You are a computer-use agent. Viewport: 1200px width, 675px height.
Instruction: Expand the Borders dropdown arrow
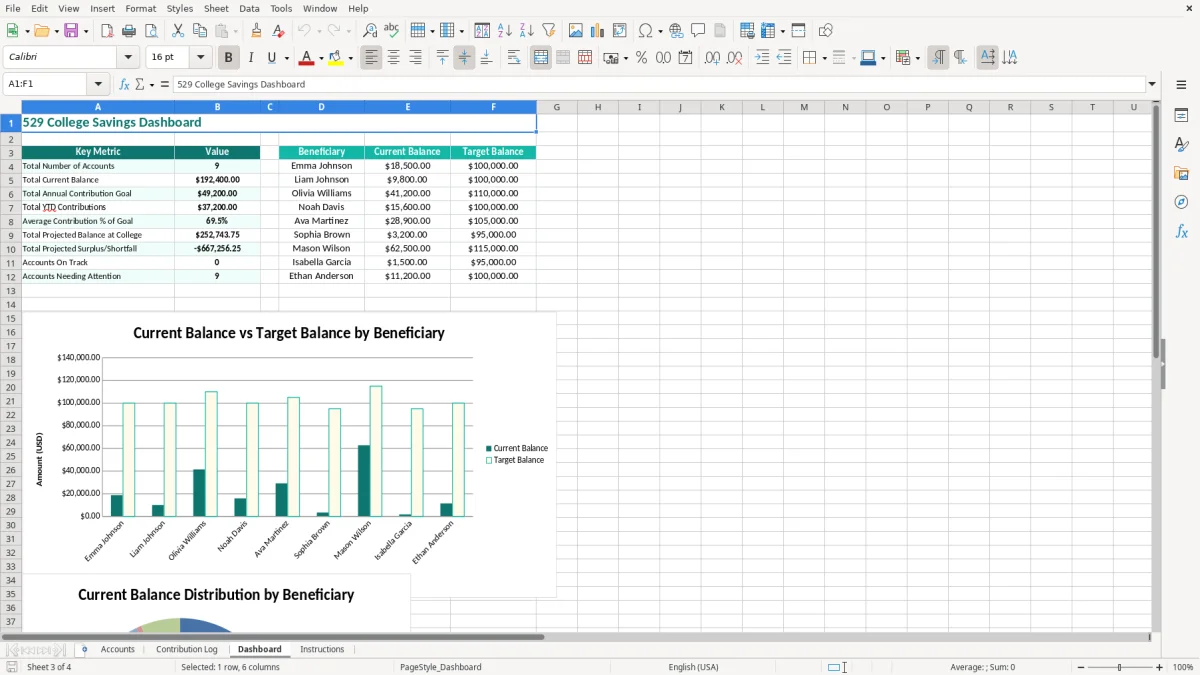(825, 58)
